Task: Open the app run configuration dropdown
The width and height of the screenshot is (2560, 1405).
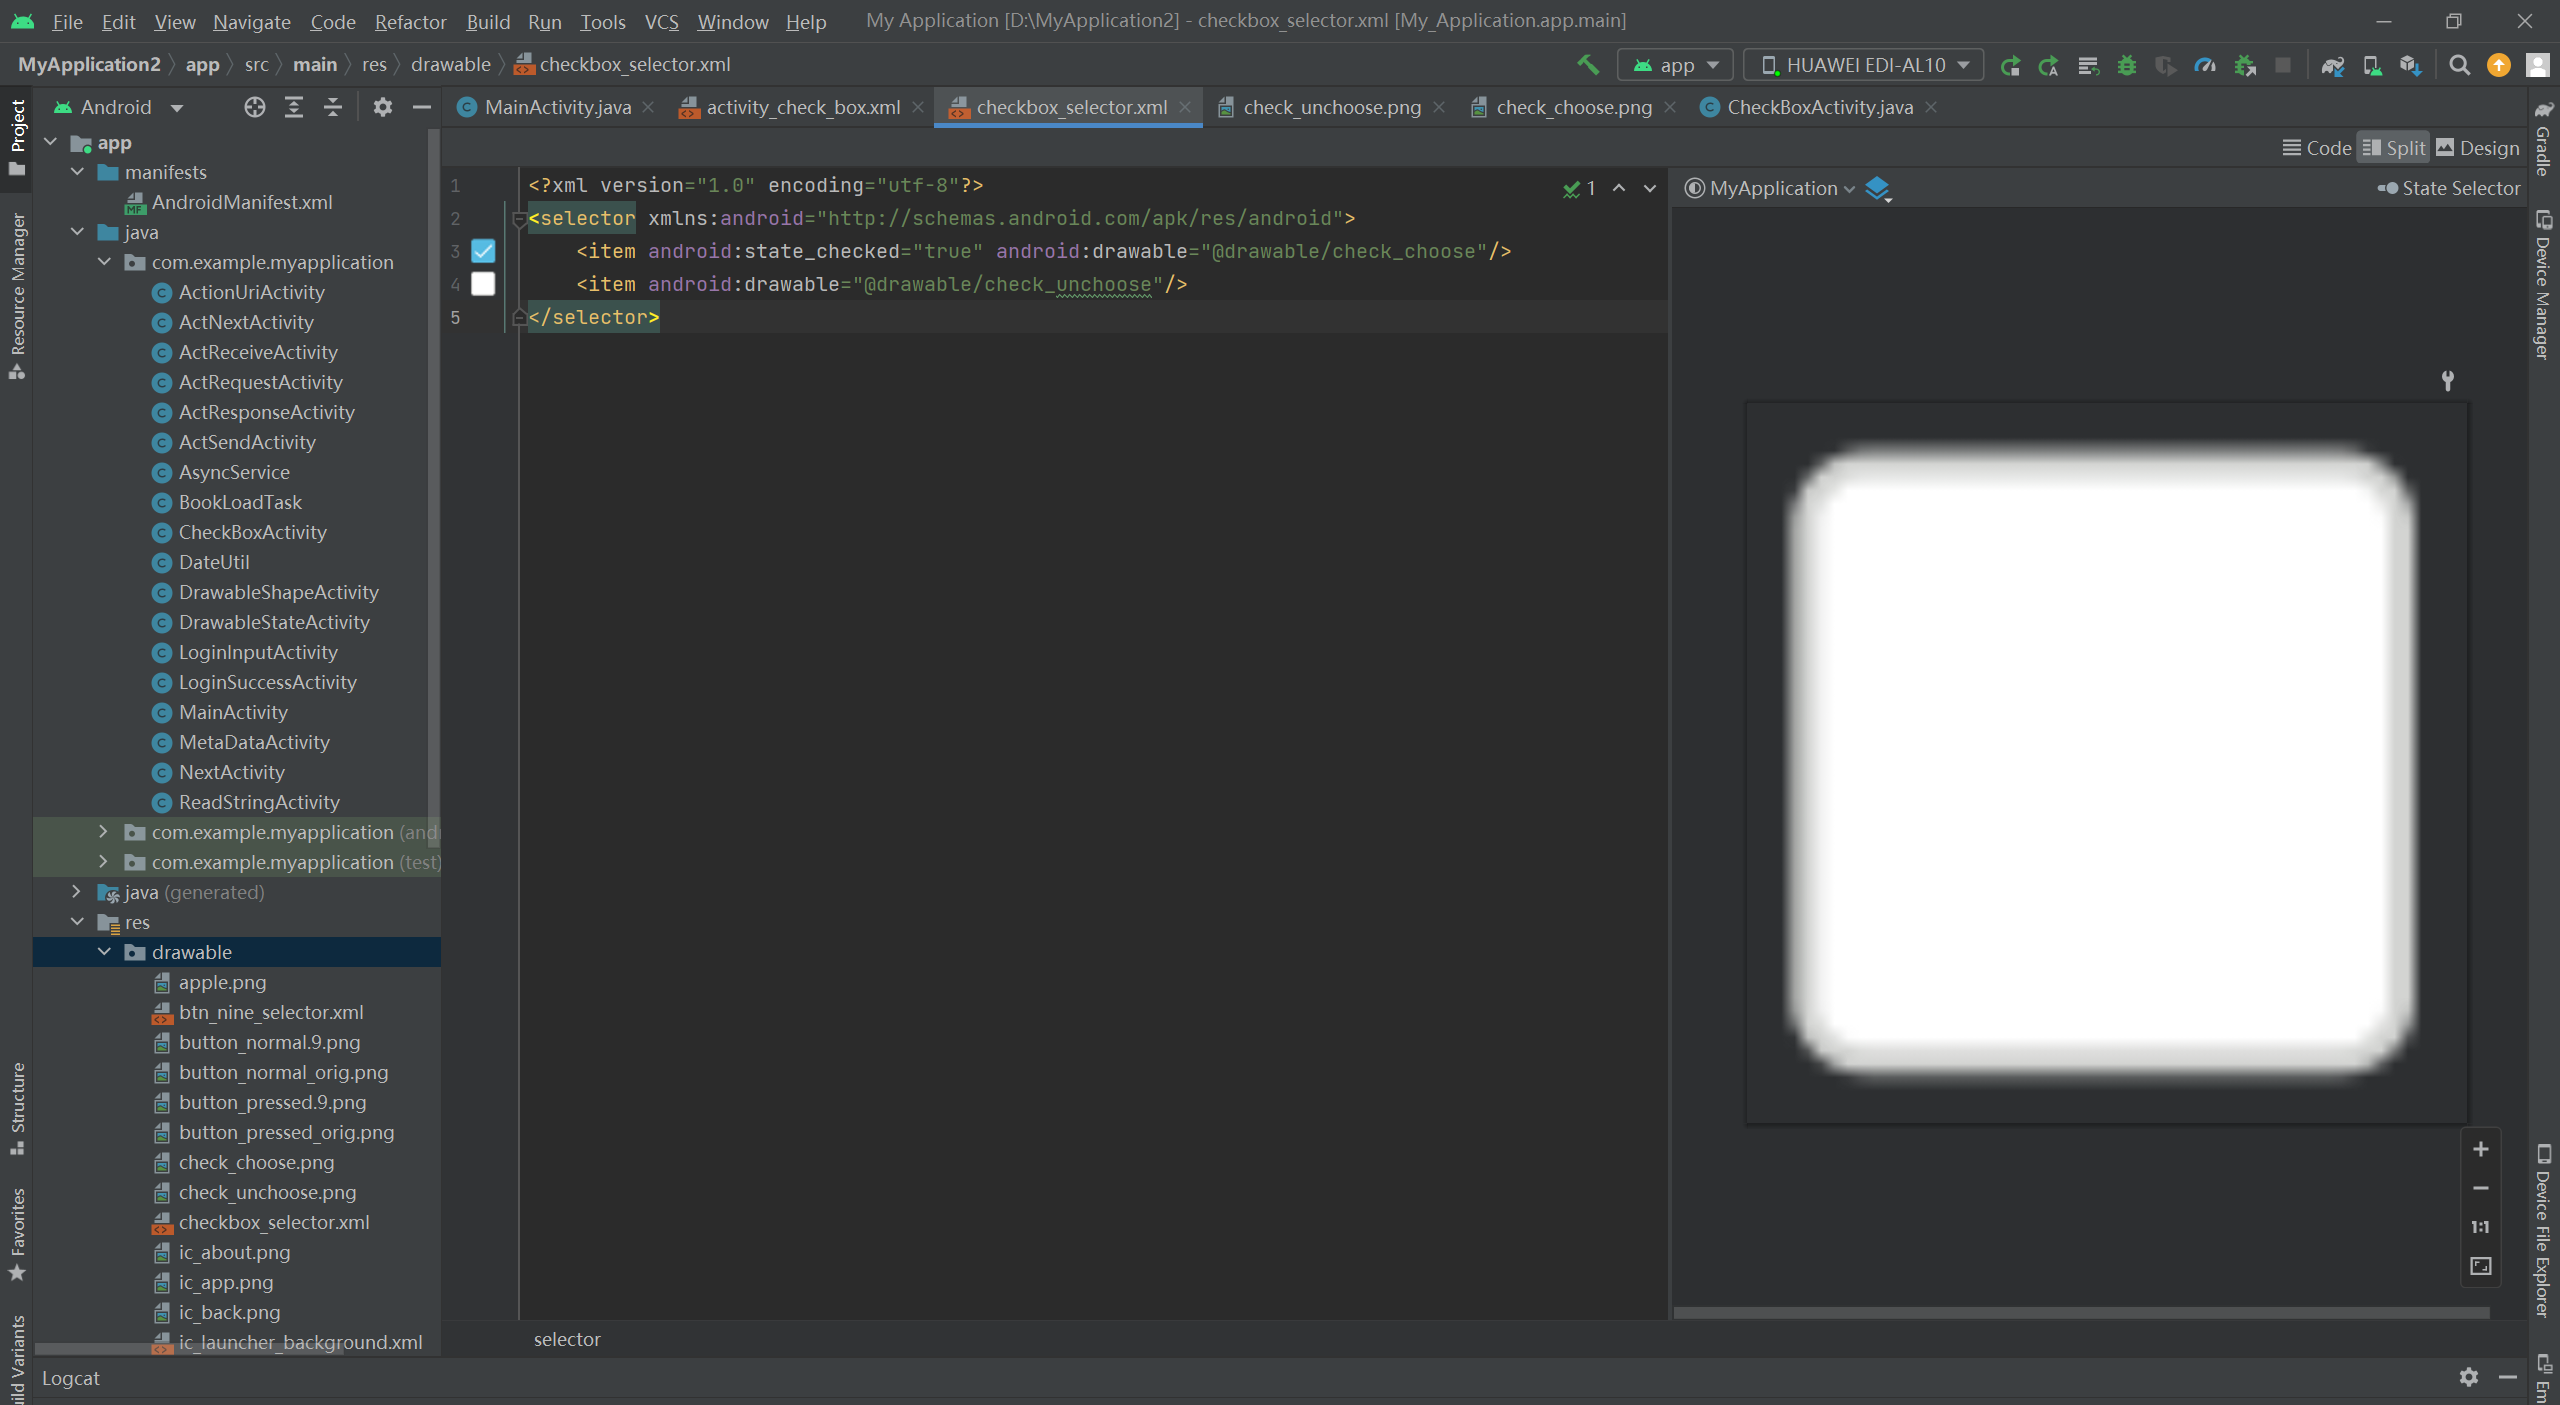Action: click(x=1675, y=65)
